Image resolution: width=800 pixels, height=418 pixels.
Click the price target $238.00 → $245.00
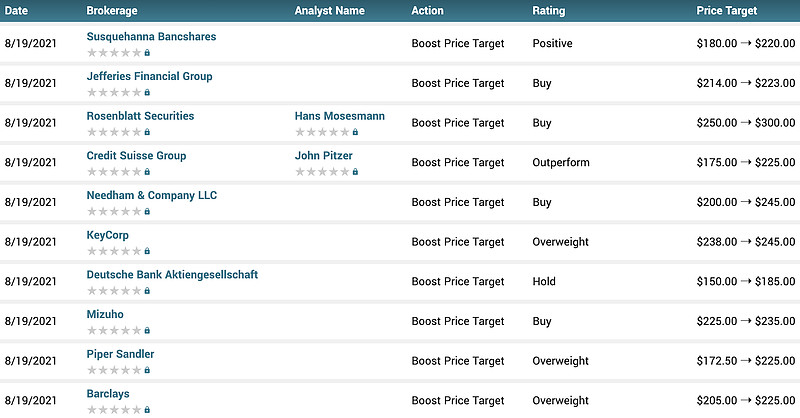click(x=746, y=242)
